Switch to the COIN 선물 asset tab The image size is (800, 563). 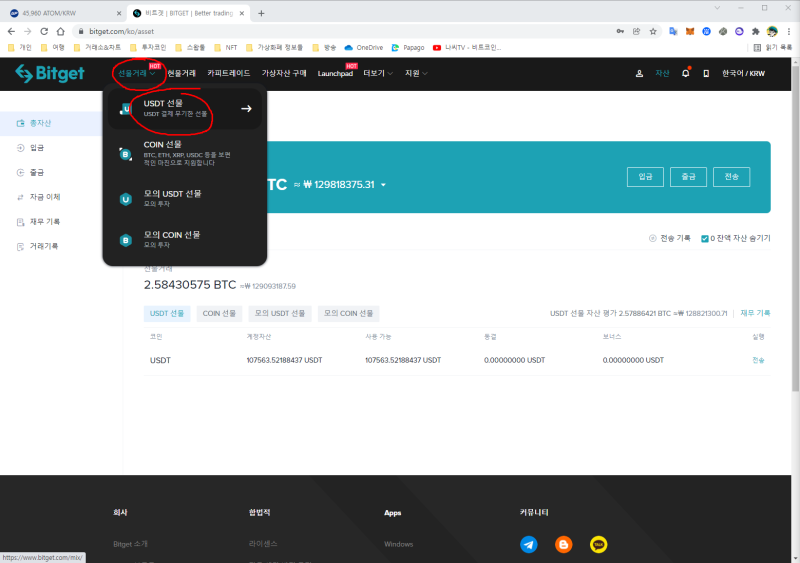[x=219, y=313]
